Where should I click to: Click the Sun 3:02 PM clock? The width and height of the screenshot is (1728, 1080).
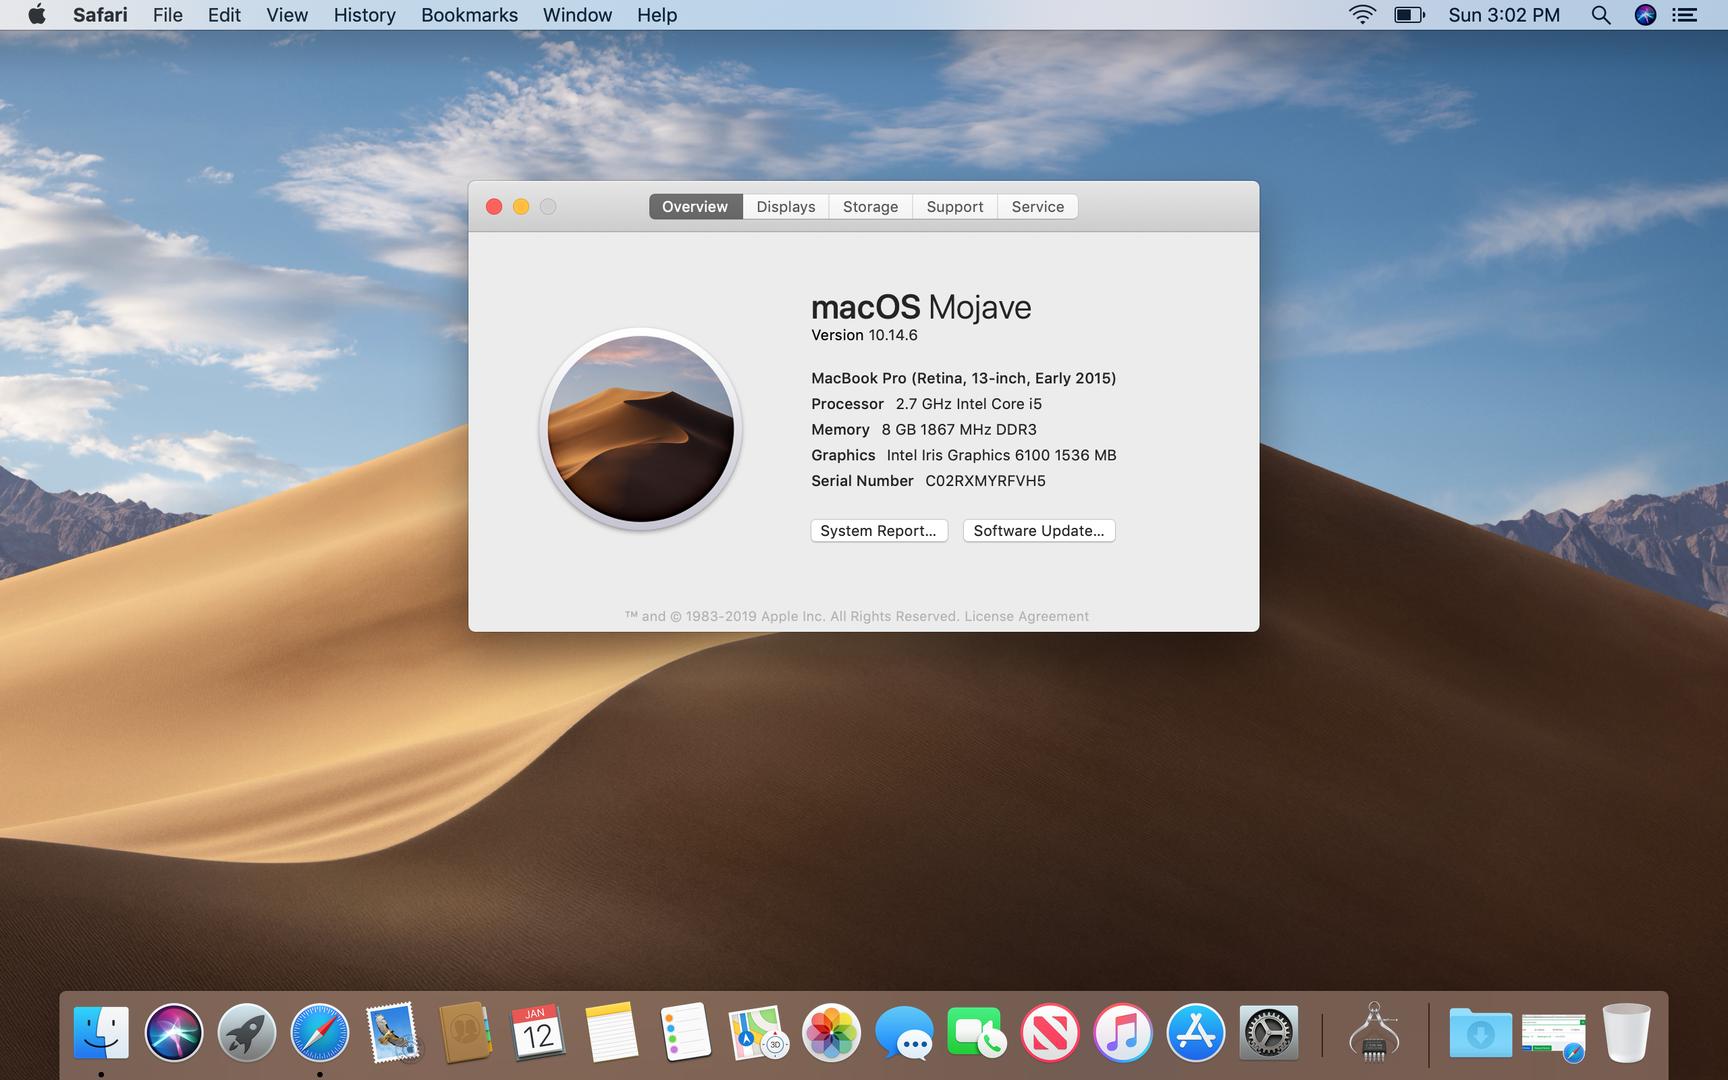1504,15
